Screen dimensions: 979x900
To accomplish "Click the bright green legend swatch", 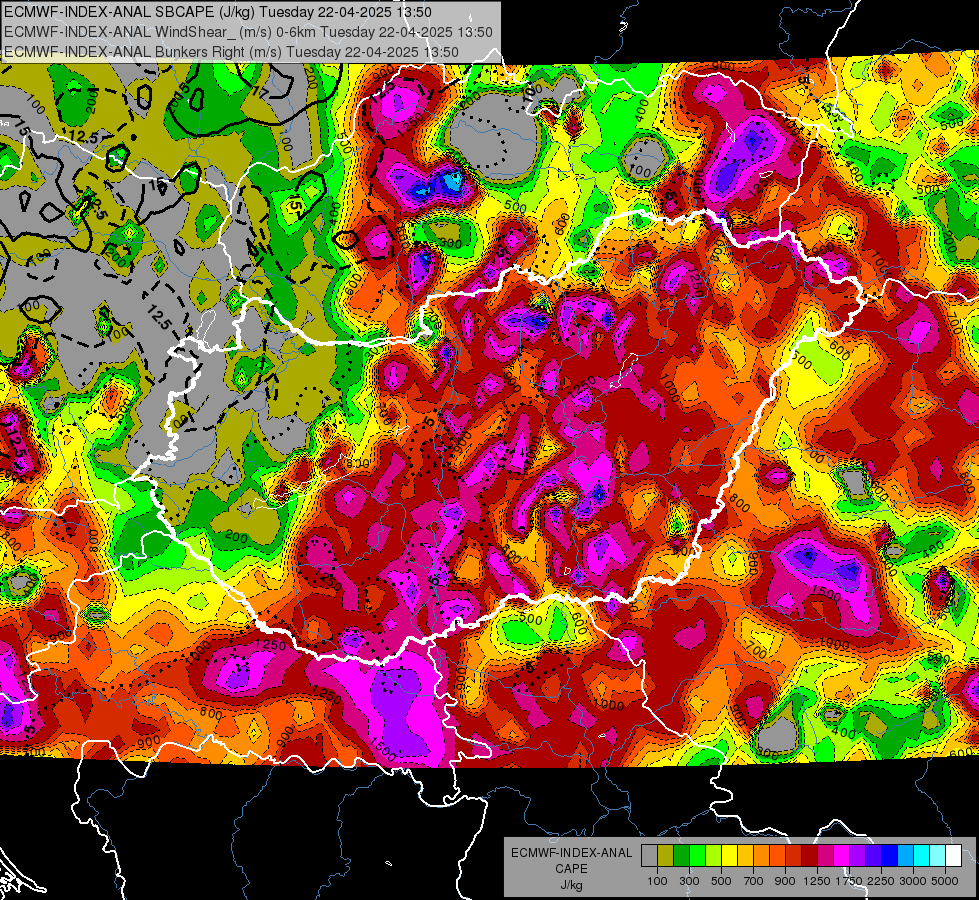I will click(x=697, y=855).
